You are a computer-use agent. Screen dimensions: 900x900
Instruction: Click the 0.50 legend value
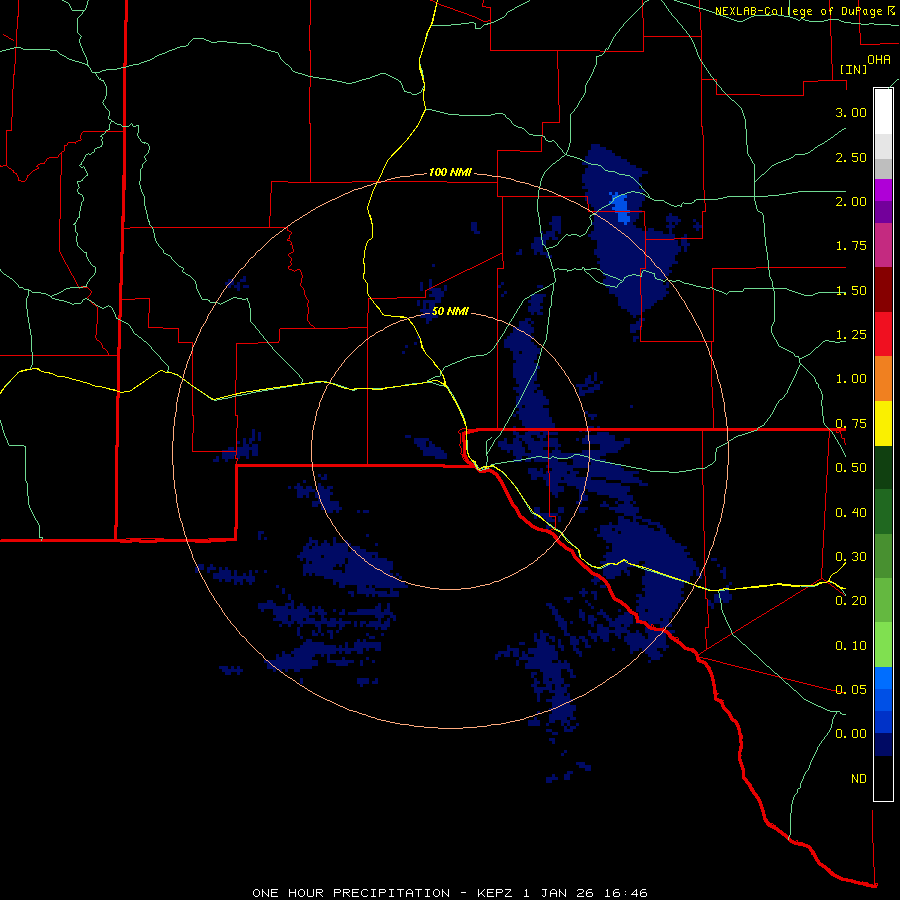pos(851,468)
